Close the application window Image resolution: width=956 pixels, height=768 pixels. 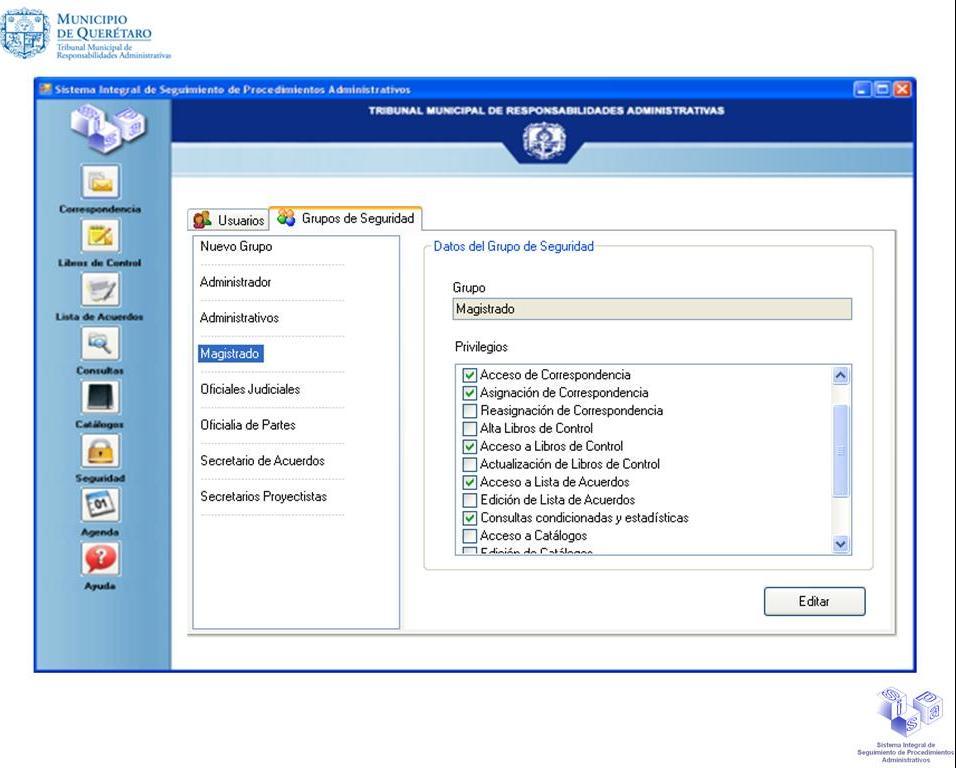pos(902,90)
